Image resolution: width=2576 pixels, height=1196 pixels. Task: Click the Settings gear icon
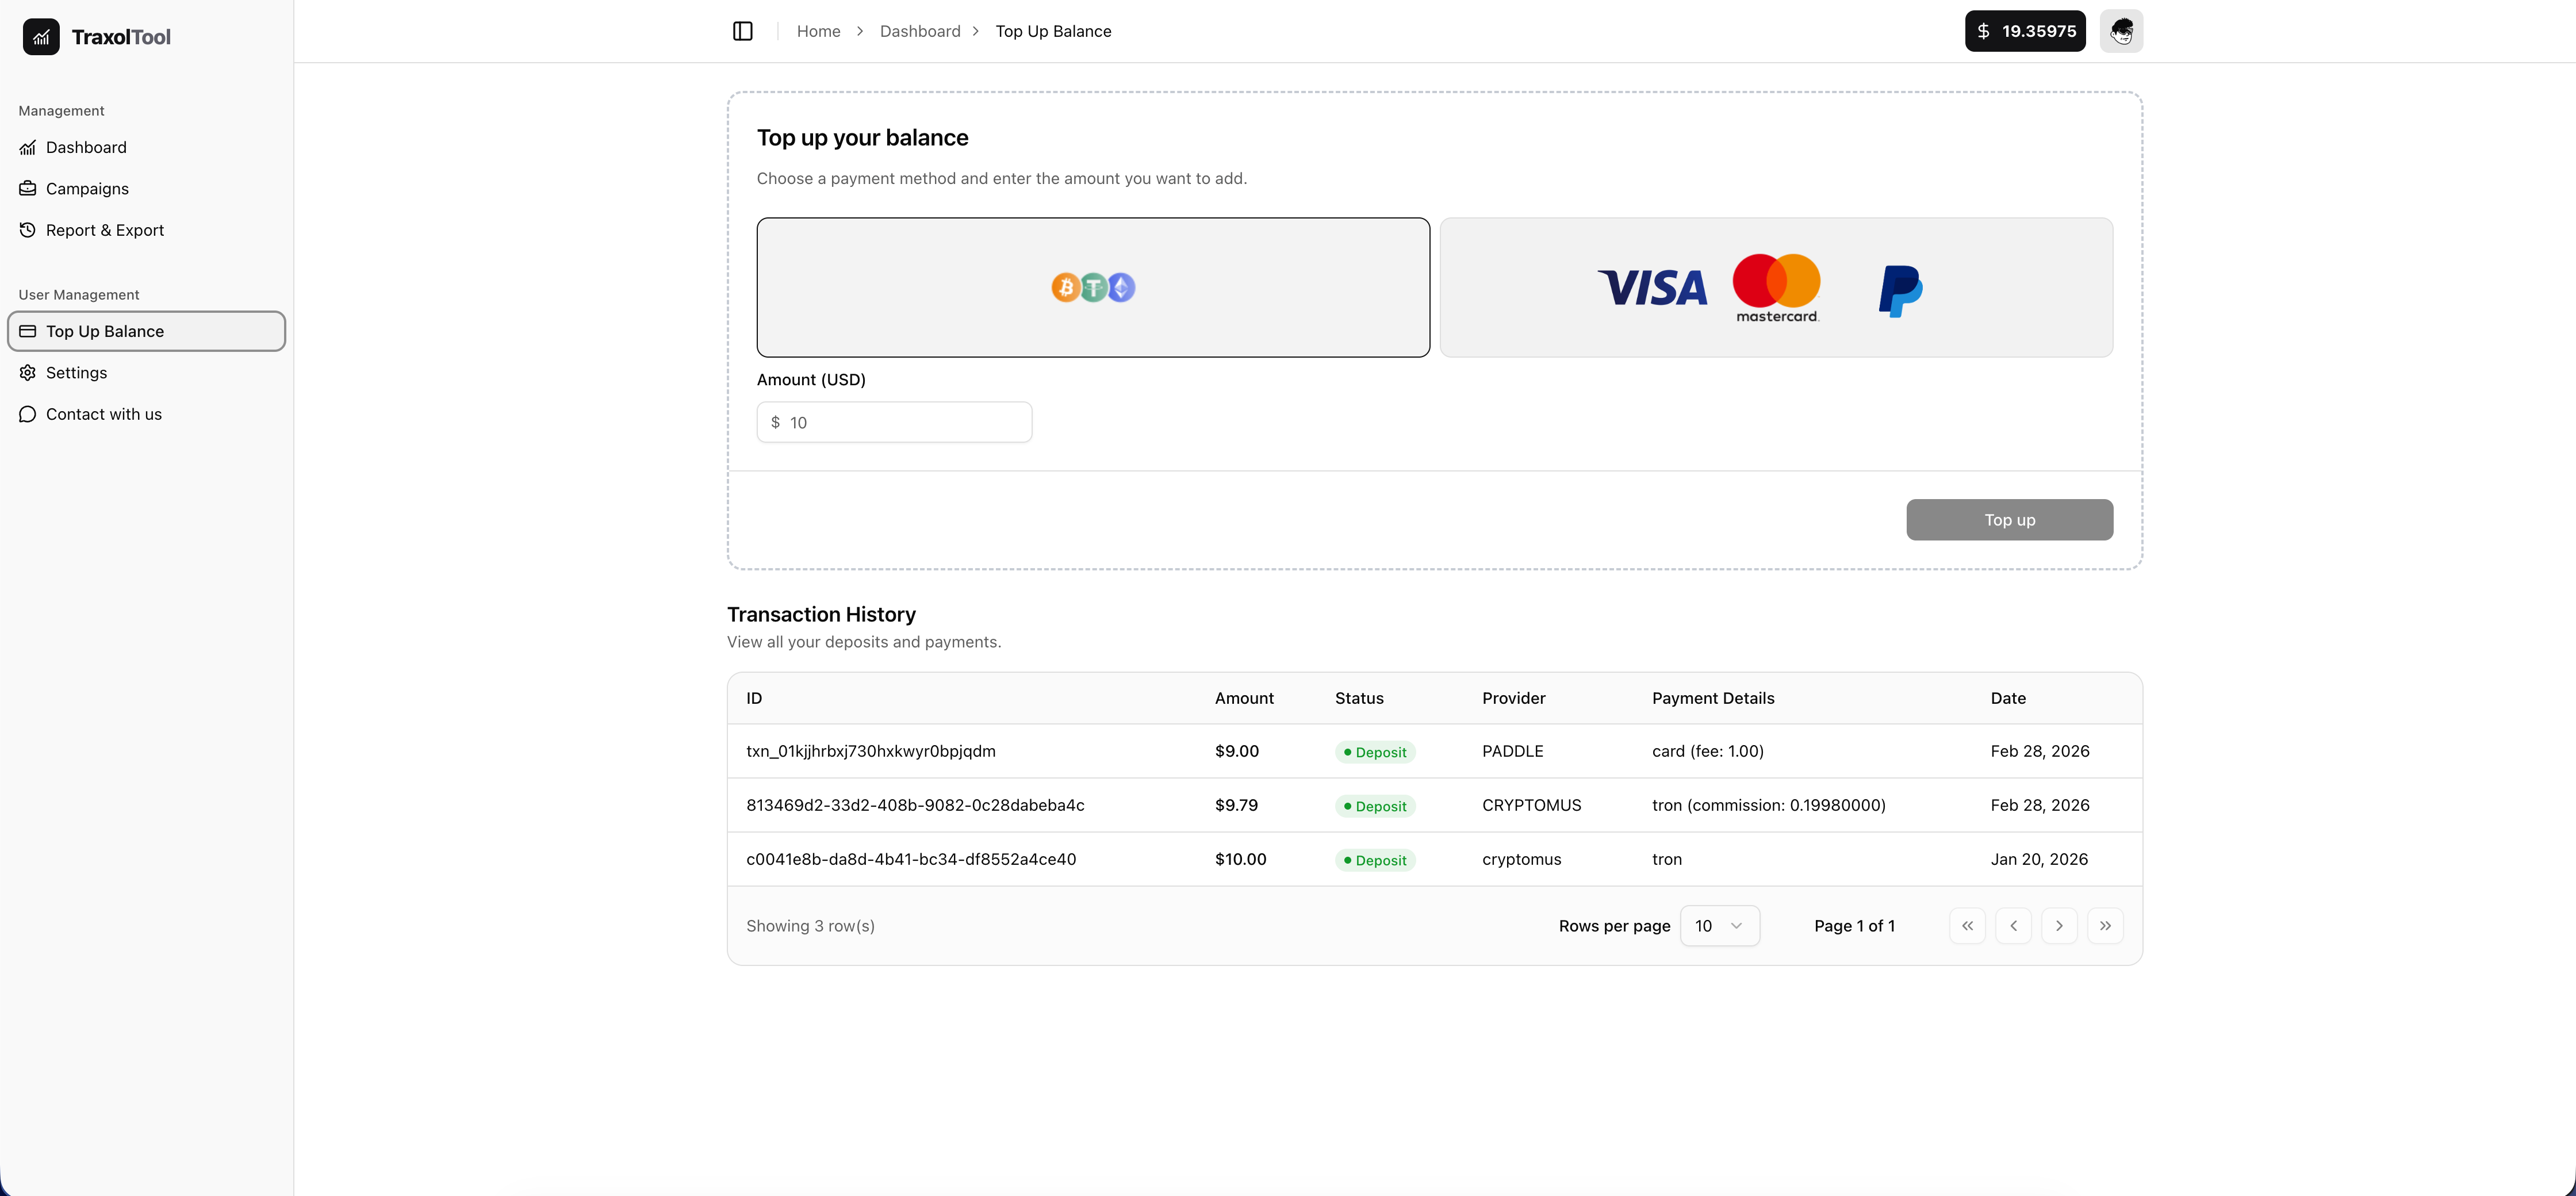coord(28,373)
